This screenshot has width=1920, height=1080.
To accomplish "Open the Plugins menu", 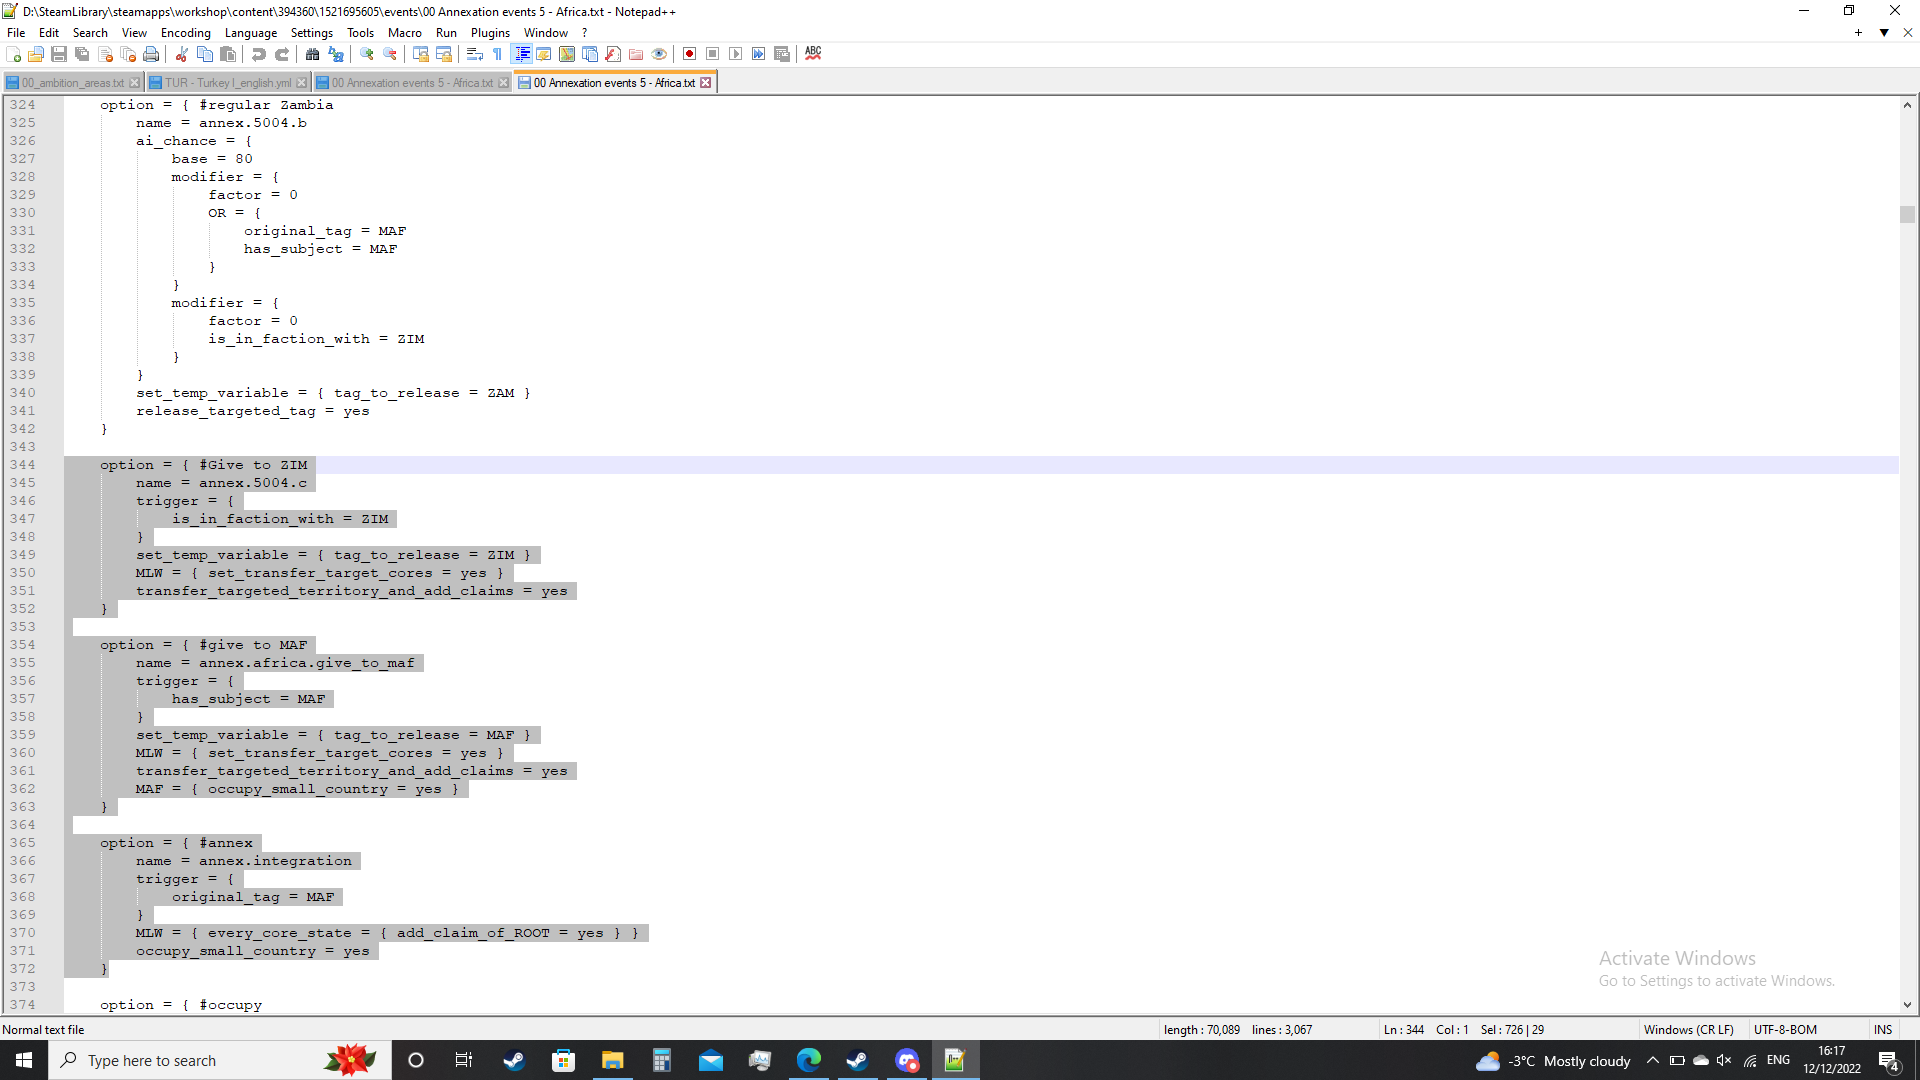I will [490, 33].
